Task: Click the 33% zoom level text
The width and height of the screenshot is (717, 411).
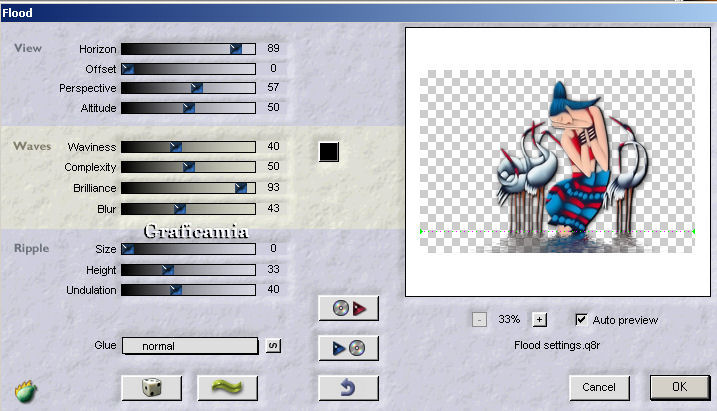Action: point(509,319)
